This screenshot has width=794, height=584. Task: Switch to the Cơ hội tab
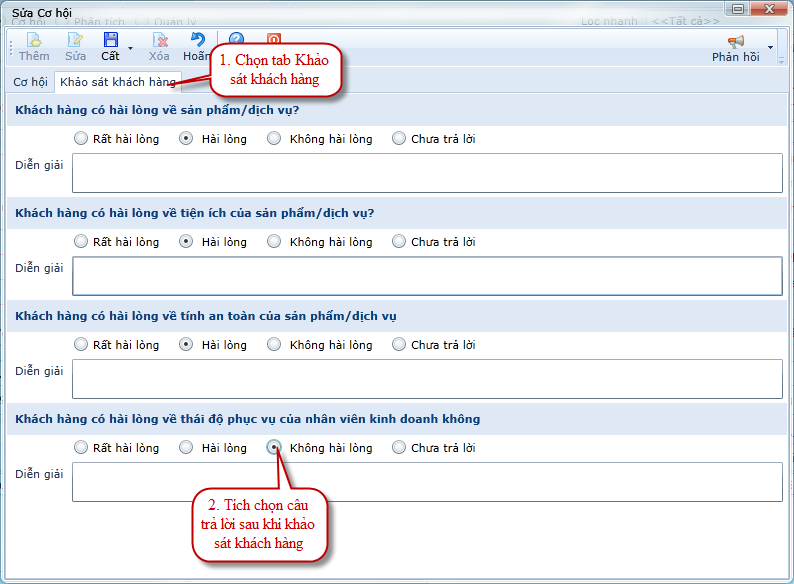point(30,82)
